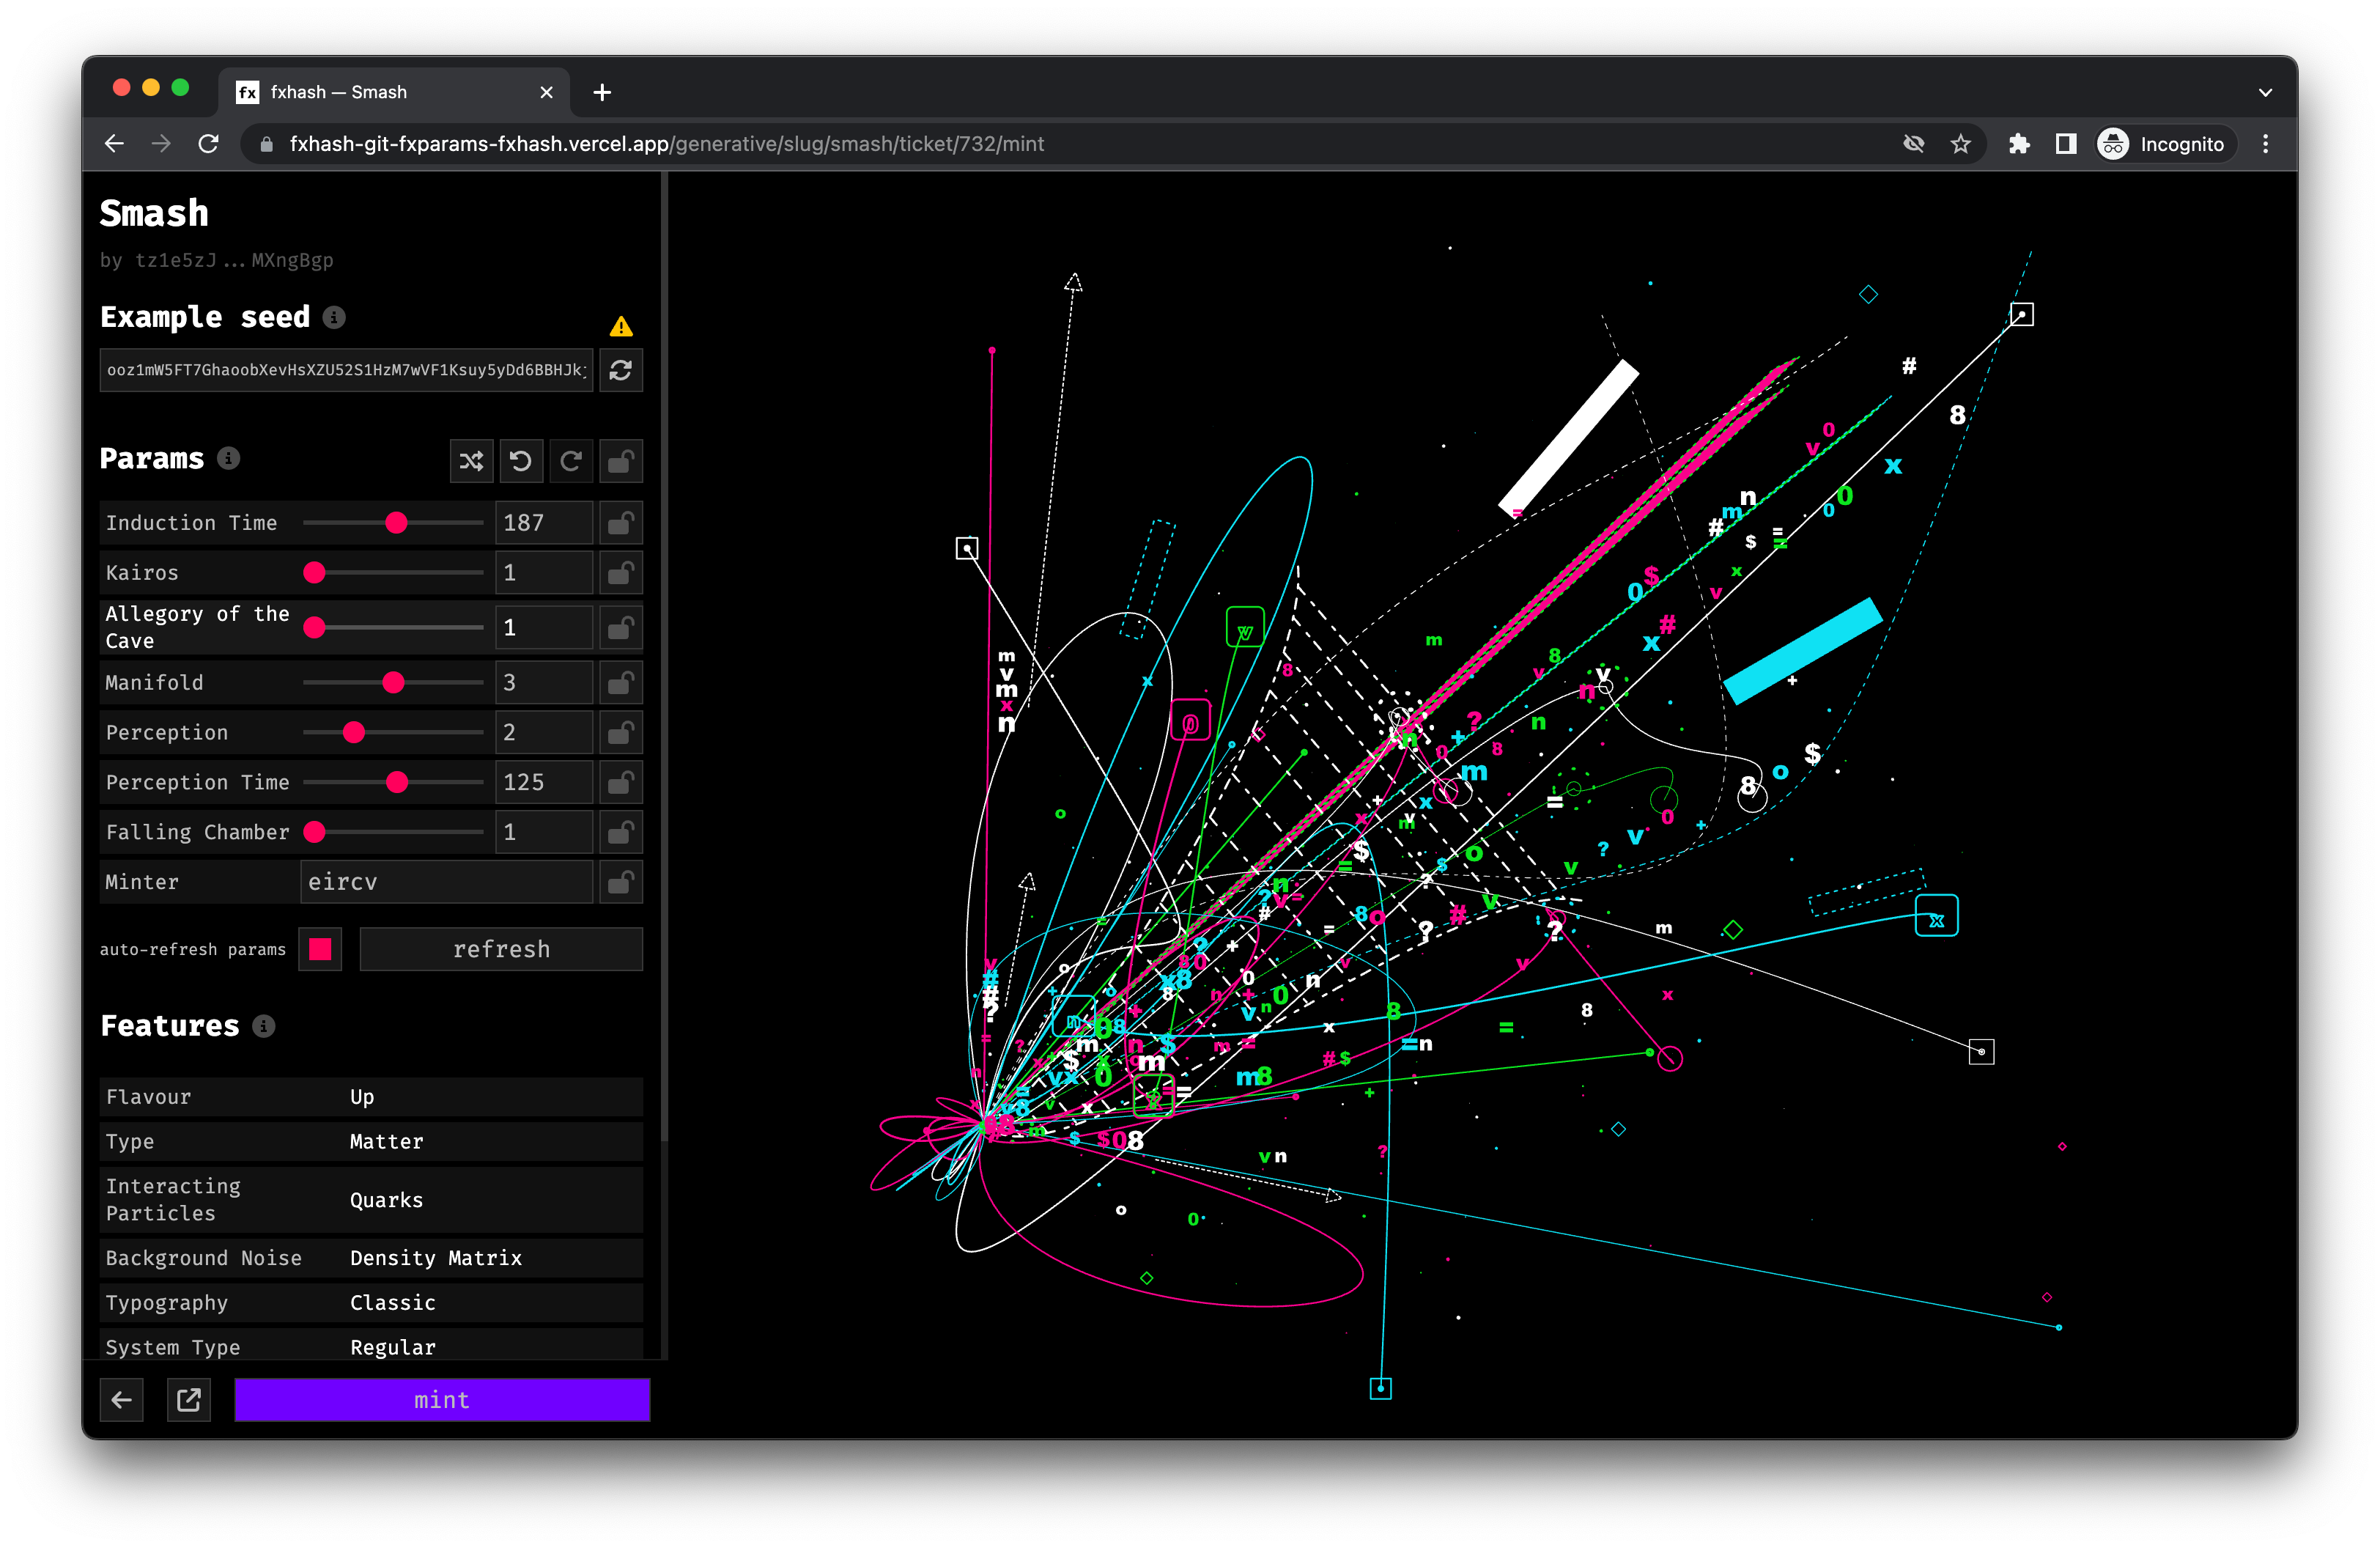Screen dimensions: 2380x1548
Task: Toggle the auto-refresh params checkbox
Action: (x=320, y=949)
